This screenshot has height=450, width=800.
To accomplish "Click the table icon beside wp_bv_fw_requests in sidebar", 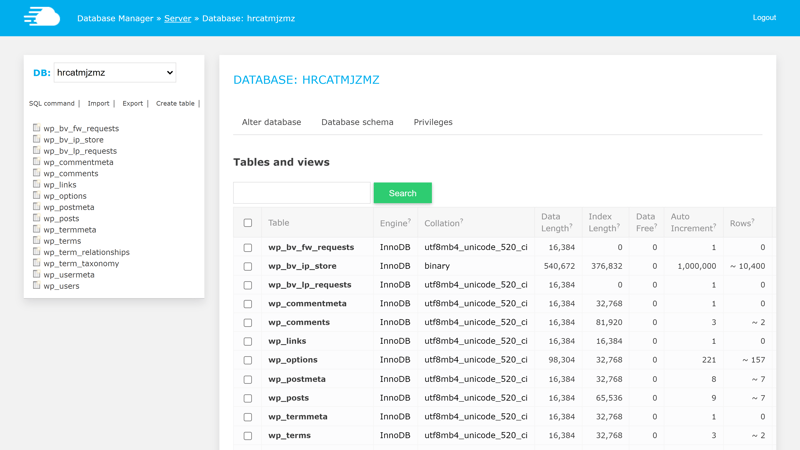I will [x=36, y=128].
